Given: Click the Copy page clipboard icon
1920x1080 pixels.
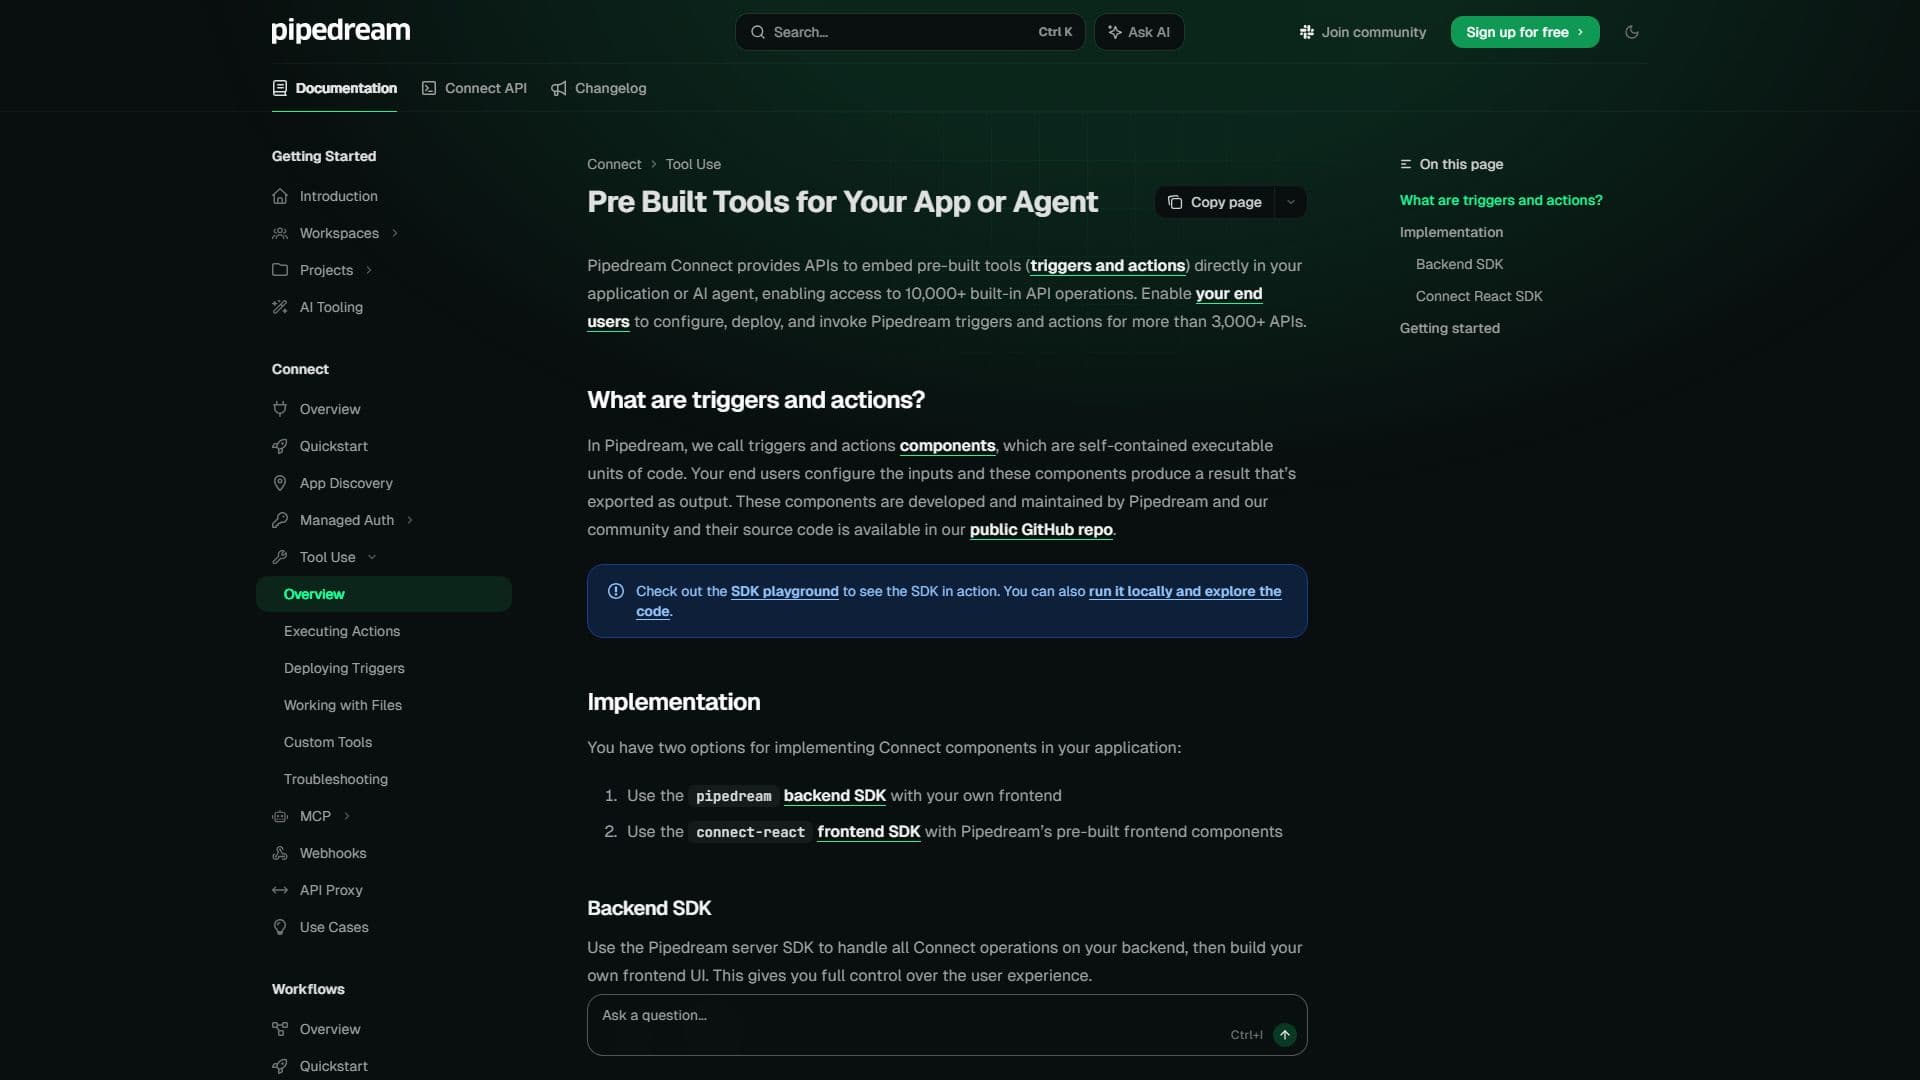Looking at the screenshot, I should tap(1175, 202).
